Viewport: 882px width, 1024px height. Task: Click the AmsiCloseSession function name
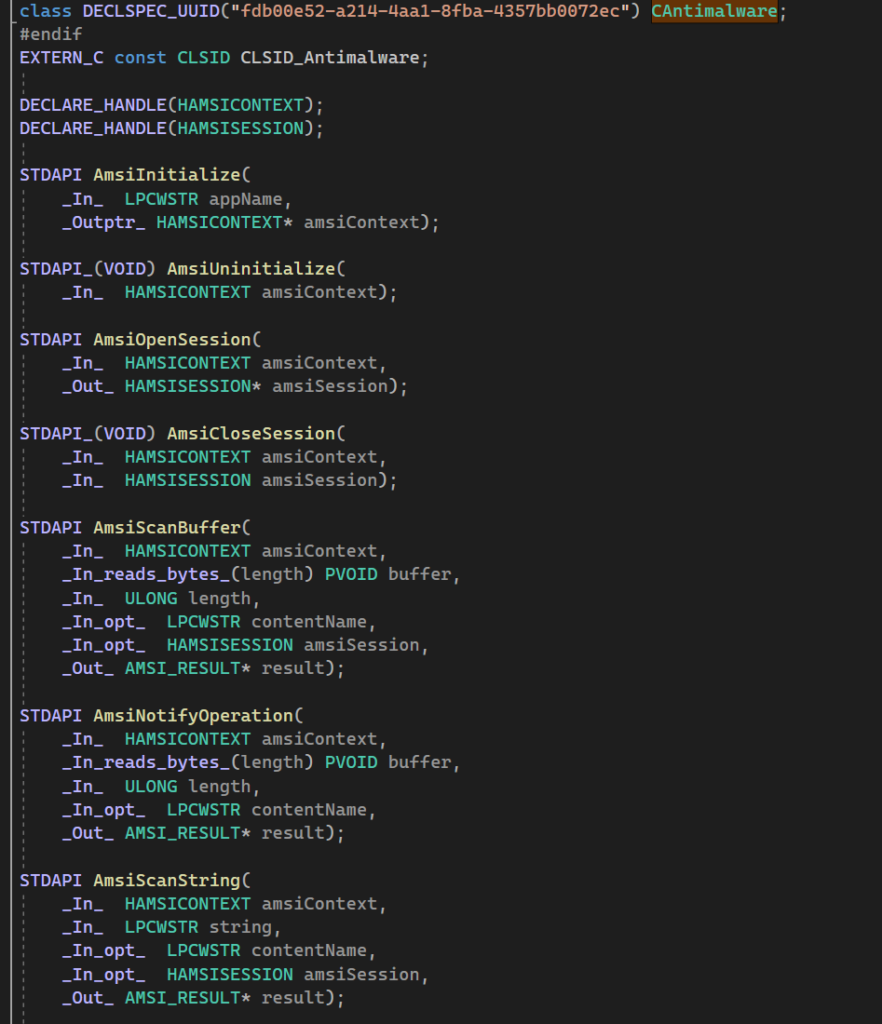click(x=251, y=434)
